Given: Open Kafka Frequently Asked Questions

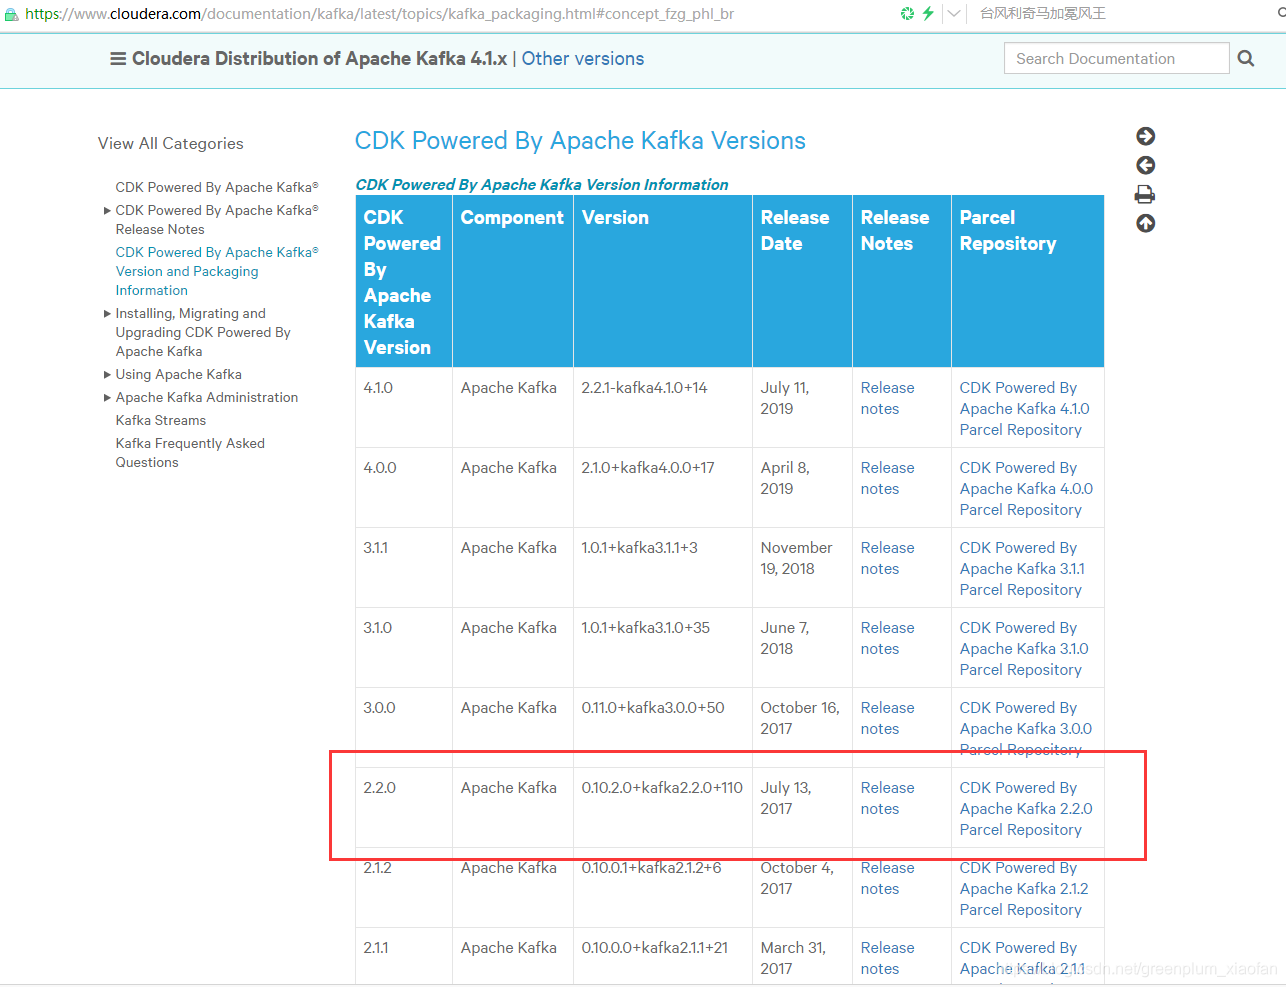Looking at the screenshot, I should (x=190, y=453).
